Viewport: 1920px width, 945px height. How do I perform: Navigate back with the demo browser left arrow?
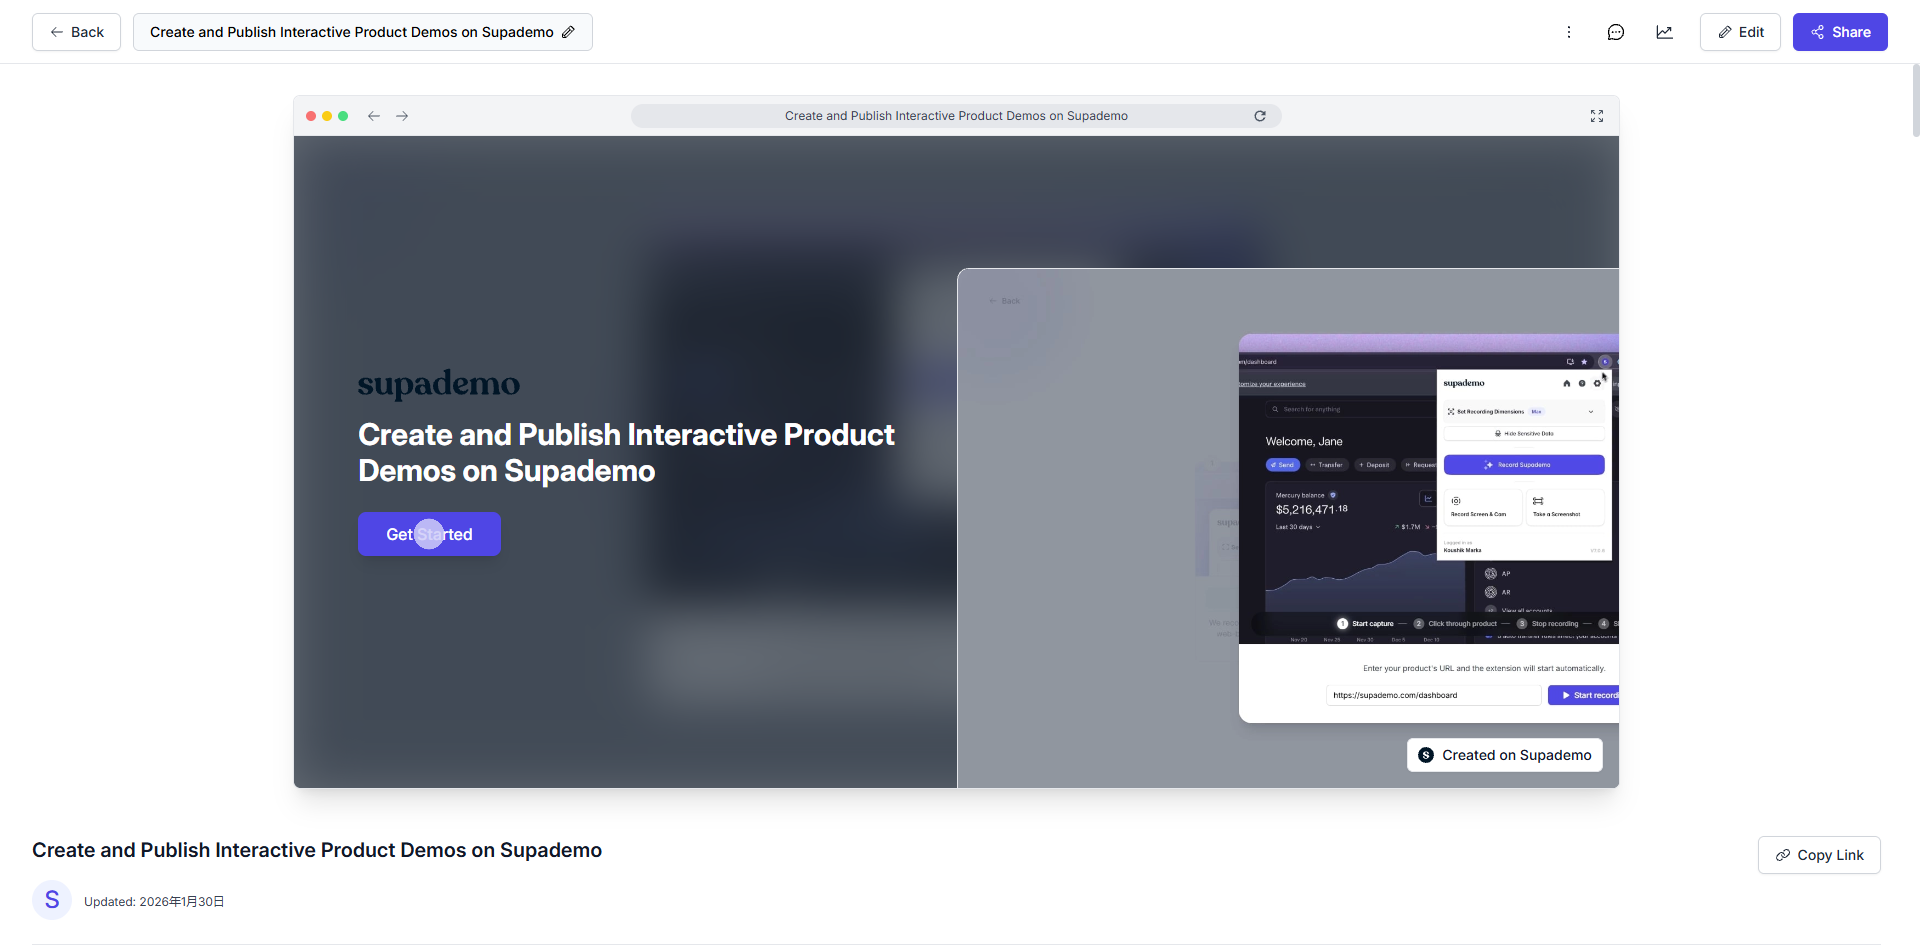point(374,116)
